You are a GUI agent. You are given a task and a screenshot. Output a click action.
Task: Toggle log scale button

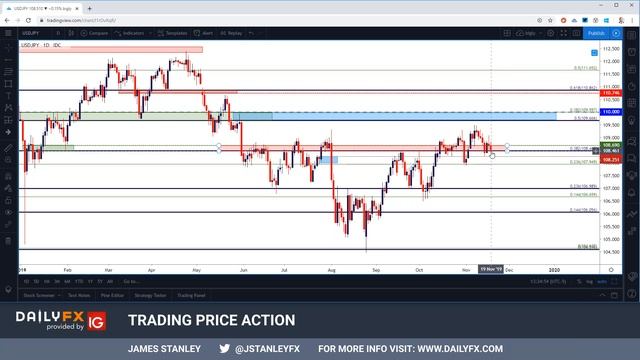[589, 282]
